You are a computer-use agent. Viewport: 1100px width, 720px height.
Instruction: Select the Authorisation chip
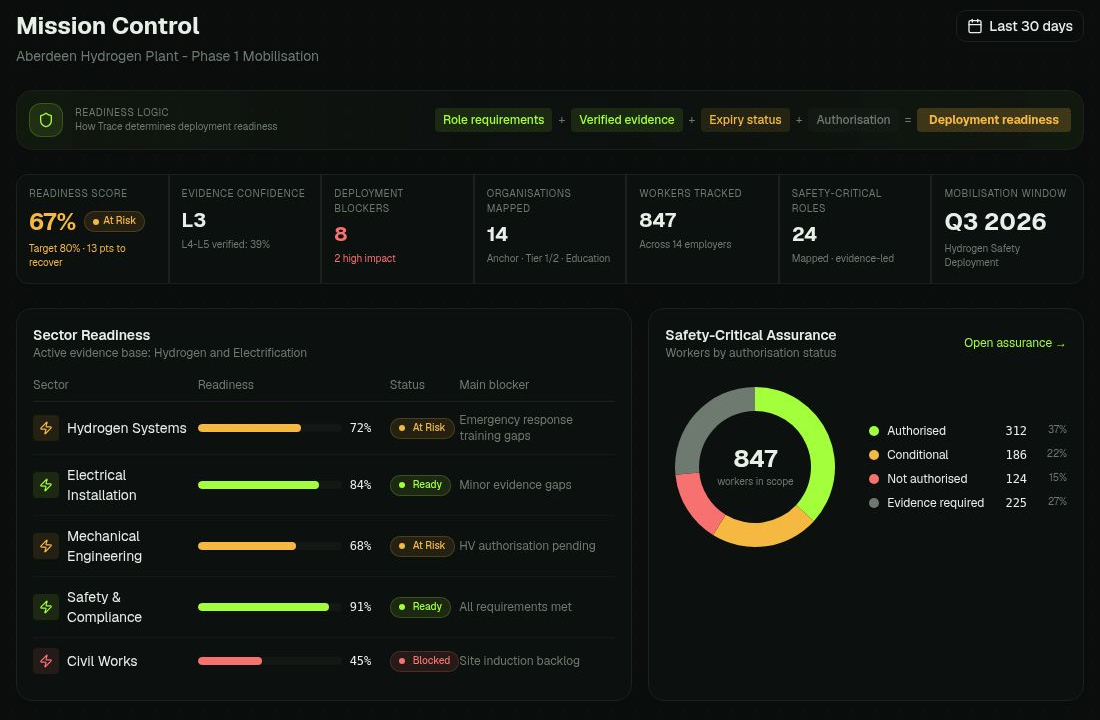[853, 120]
